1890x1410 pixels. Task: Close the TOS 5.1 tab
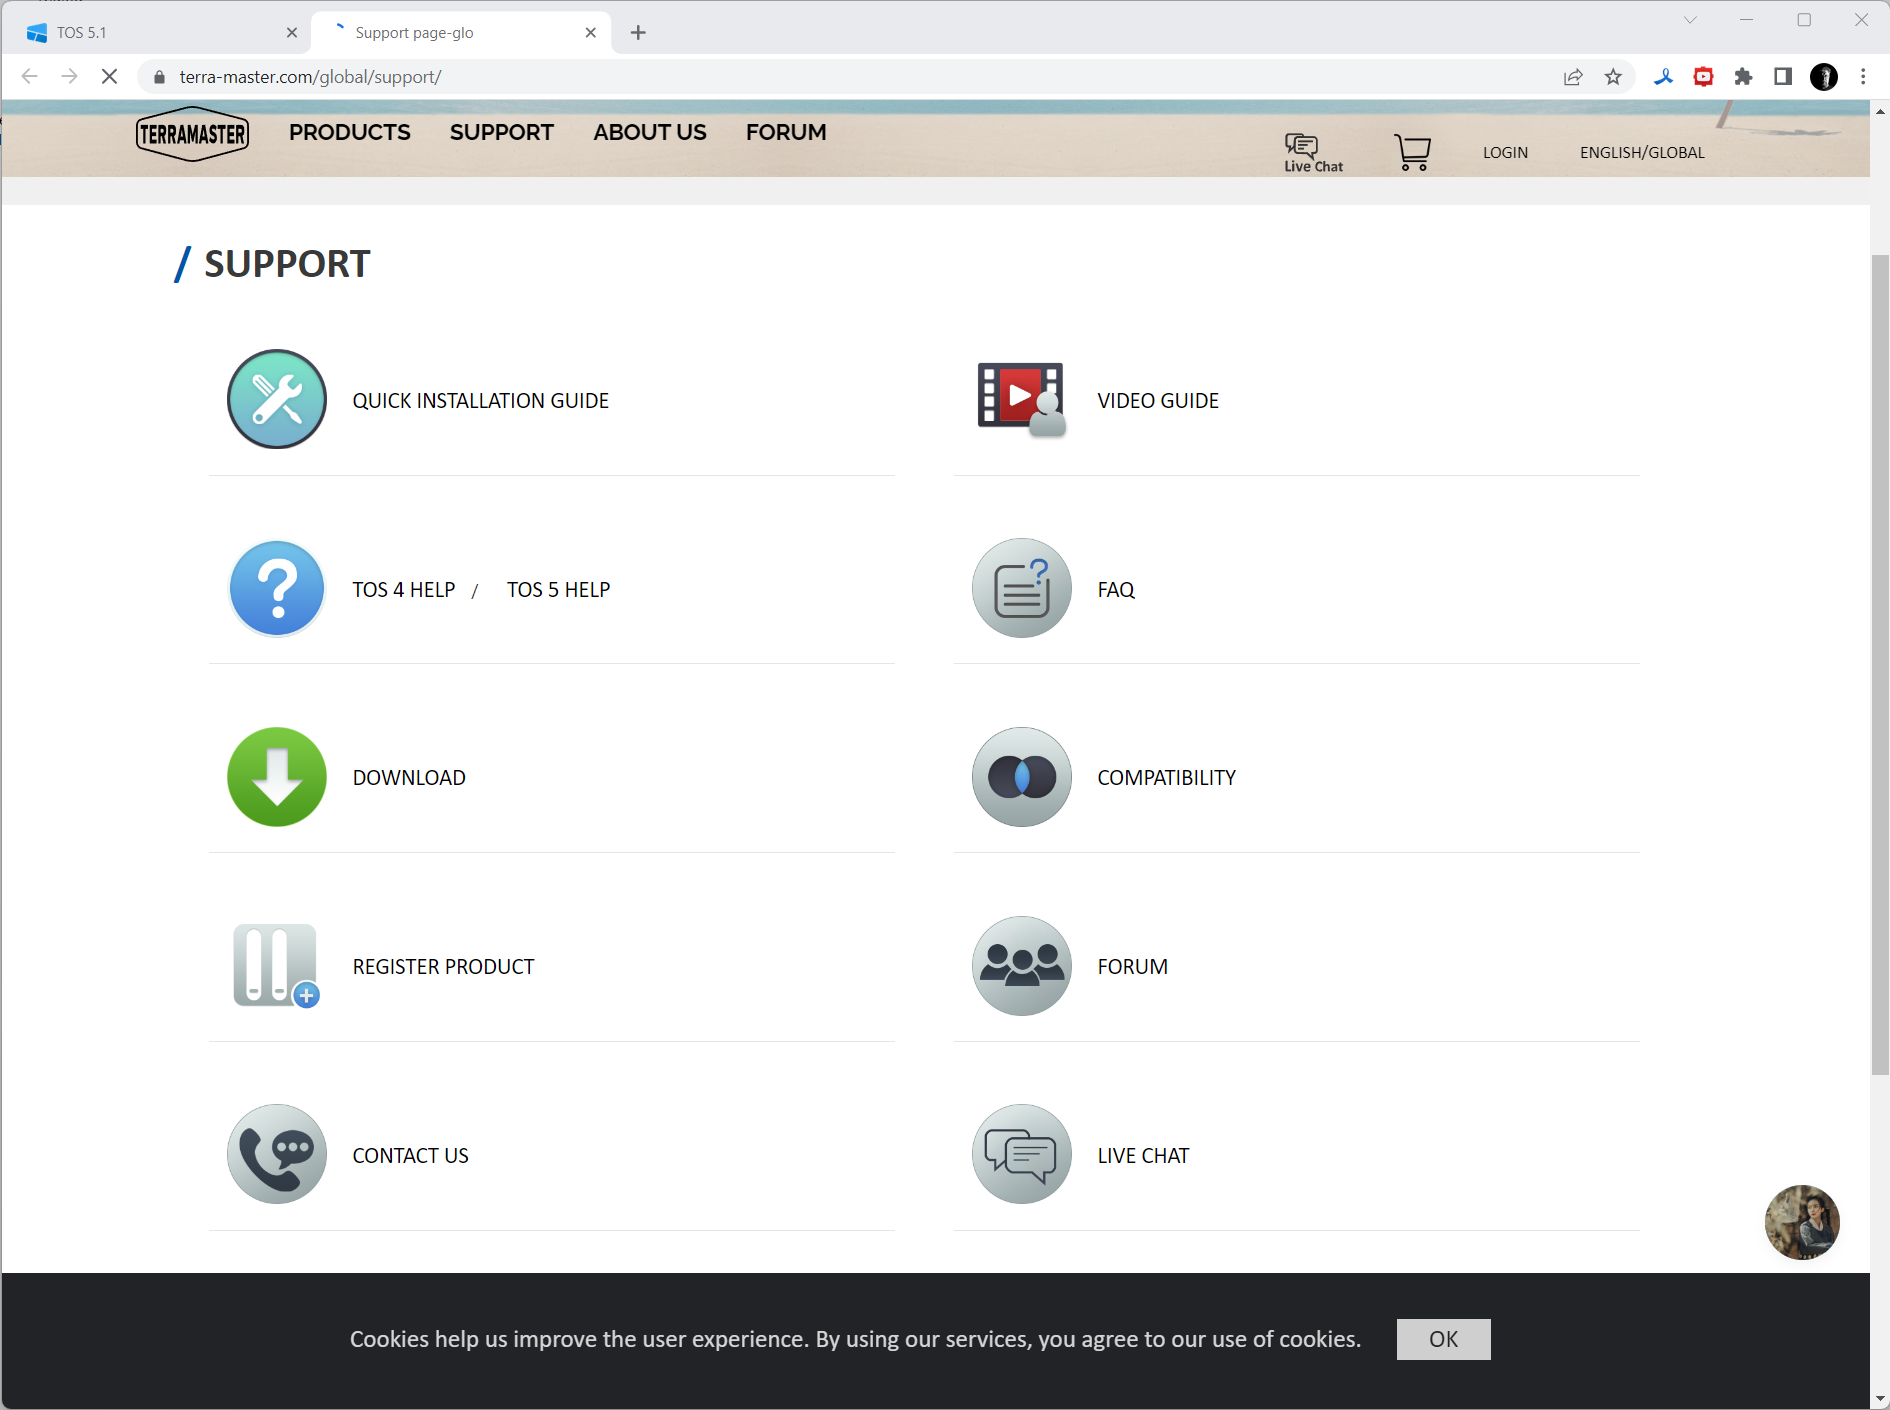[291, 33]
